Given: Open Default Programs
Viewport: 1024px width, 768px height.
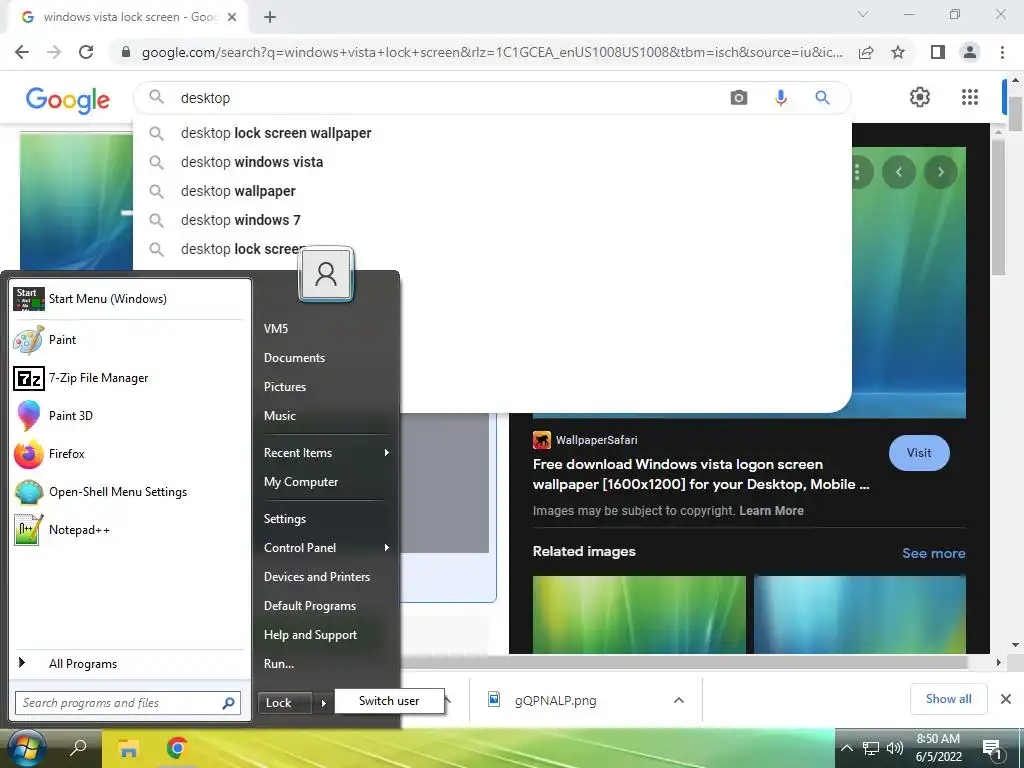Looking at the screenshot, I should [310, 605].
